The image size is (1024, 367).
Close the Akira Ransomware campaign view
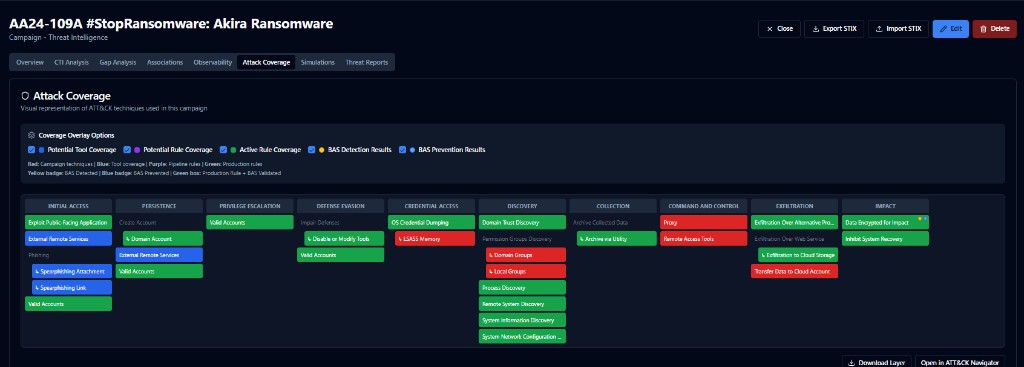click(778, 29)
